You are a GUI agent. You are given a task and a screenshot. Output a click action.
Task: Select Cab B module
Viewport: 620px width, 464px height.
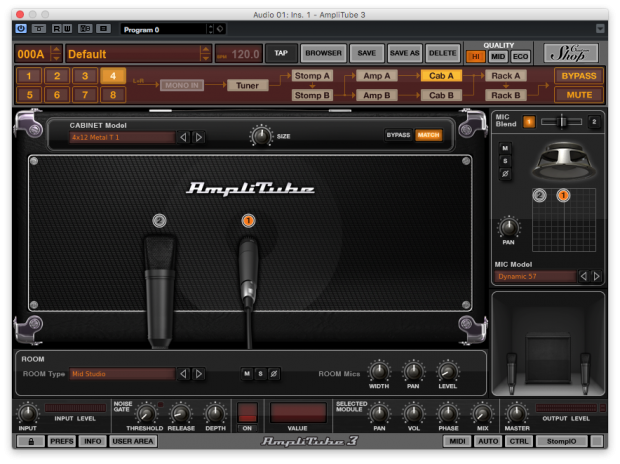441,95
